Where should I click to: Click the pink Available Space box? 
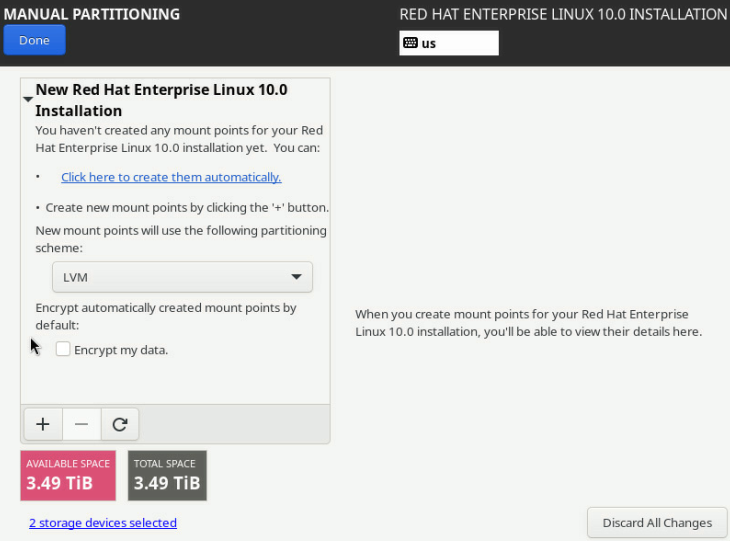click(x=68, y=475)
